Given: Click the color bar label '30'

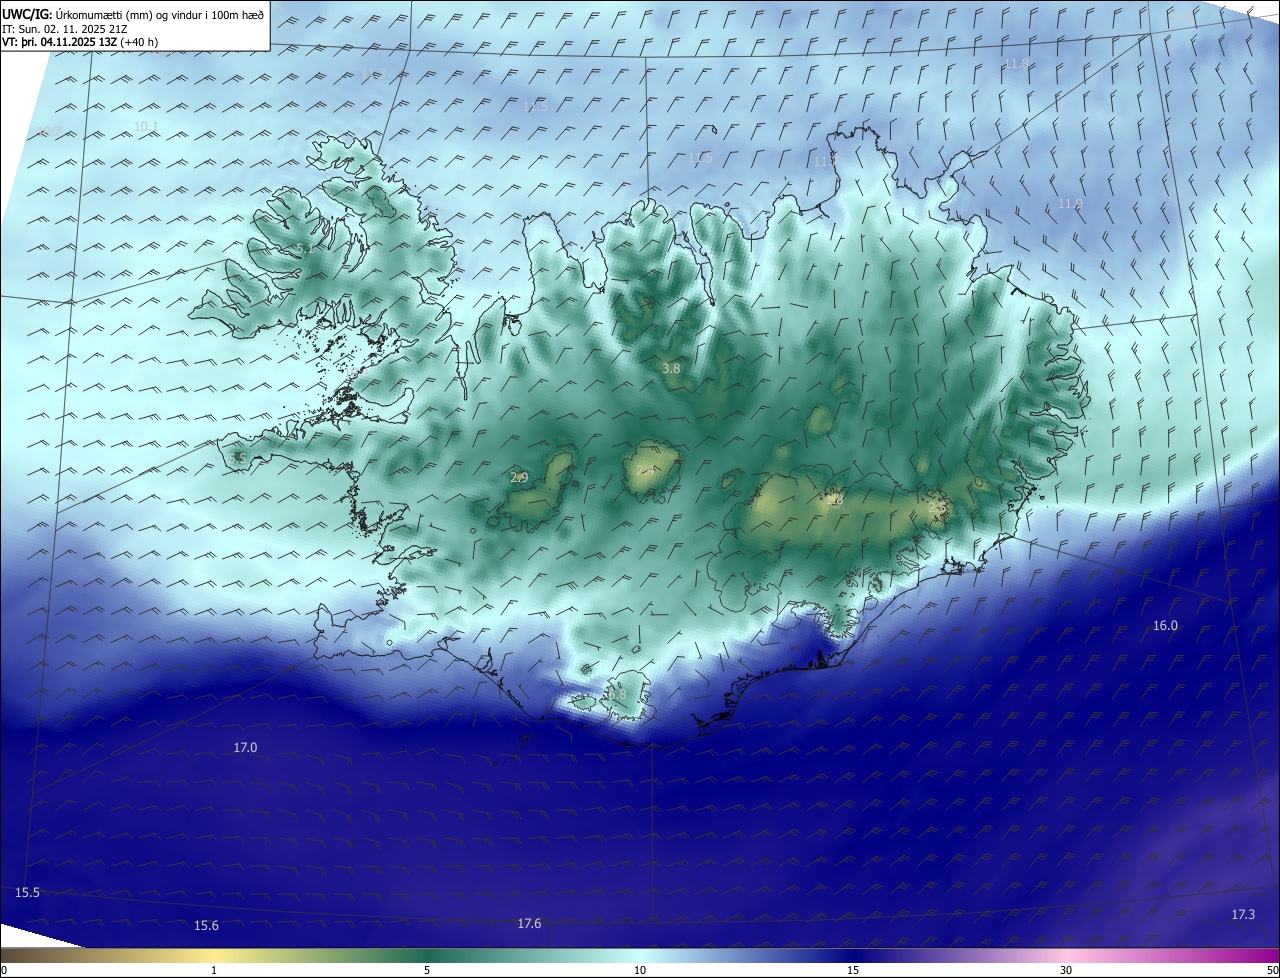Looking at the screenshot, I should click(x=1066, y=970).
